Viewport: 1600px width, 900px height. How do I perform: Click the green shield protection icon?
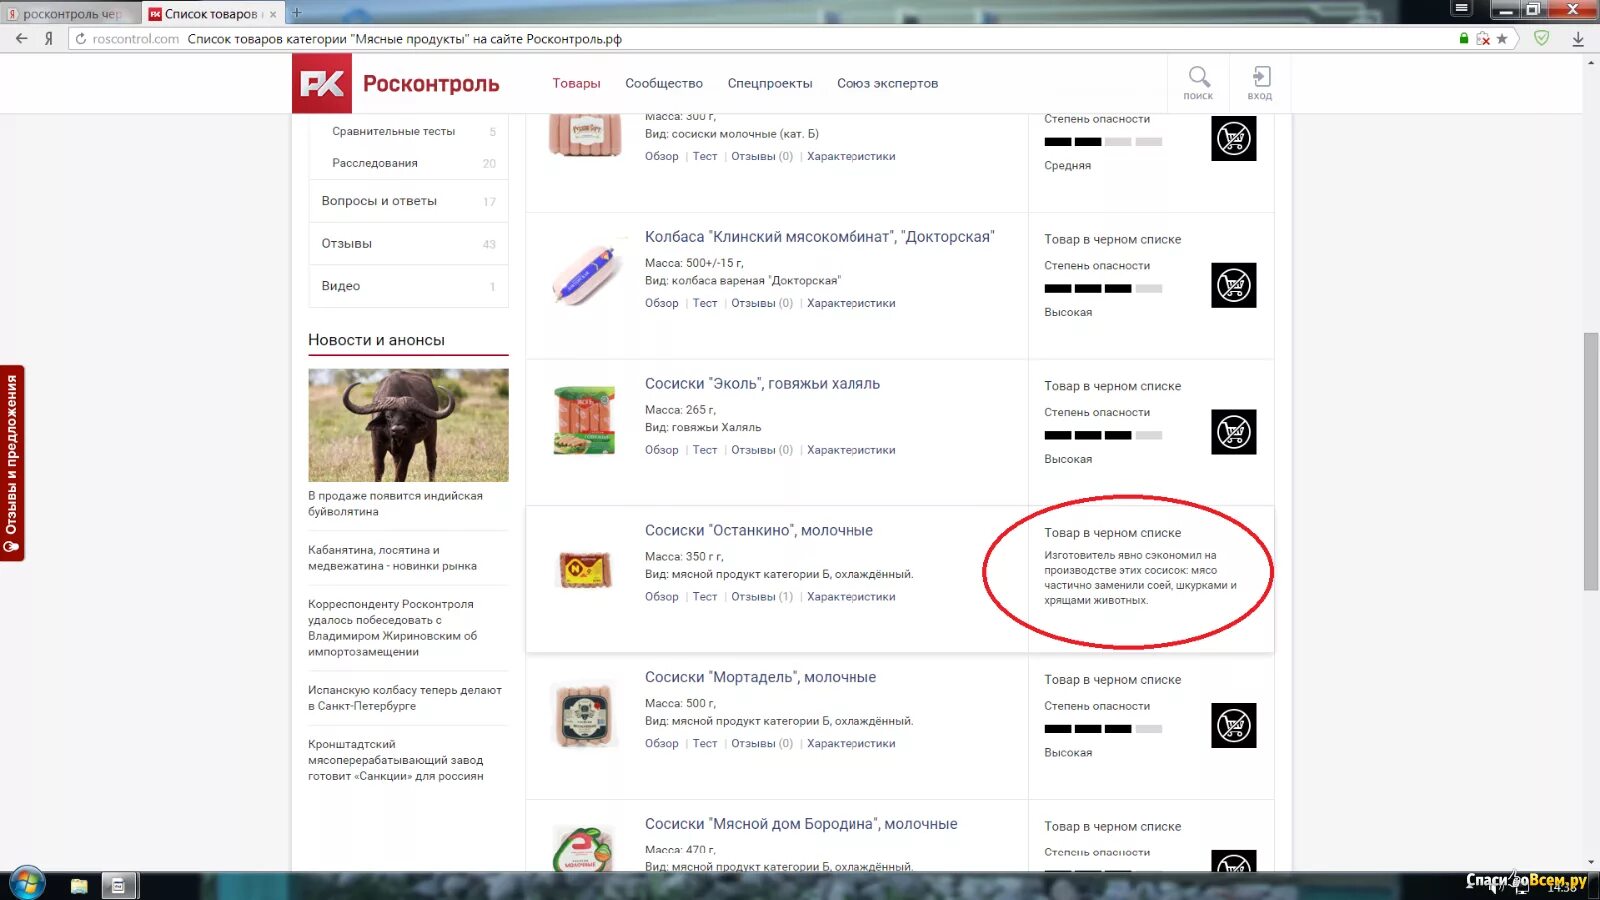click(x=1541, y=38)
